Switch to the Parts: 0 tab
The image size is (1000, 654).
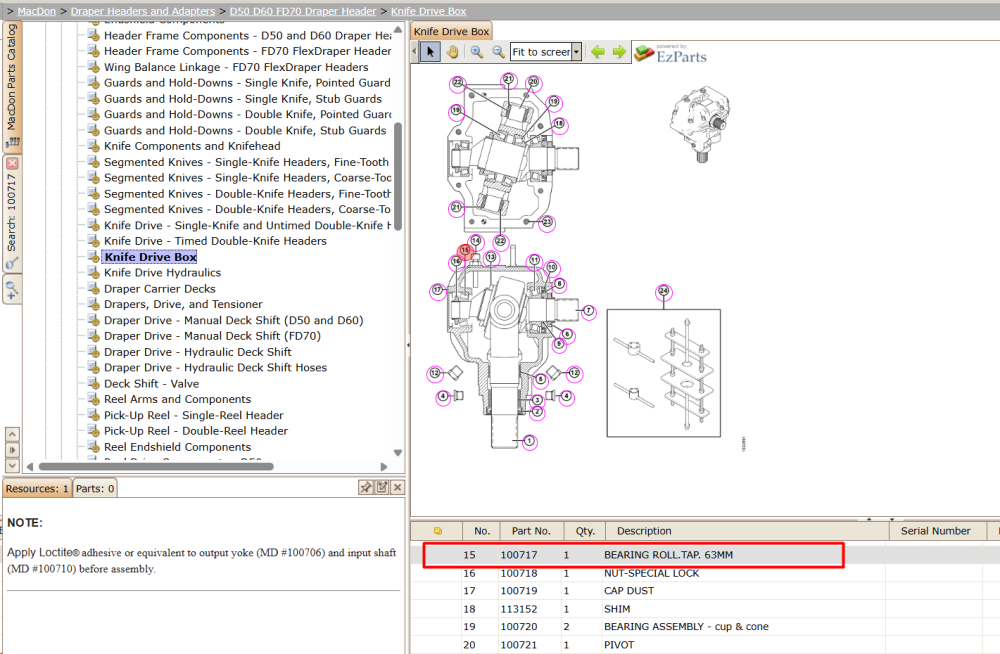point(95,488)
